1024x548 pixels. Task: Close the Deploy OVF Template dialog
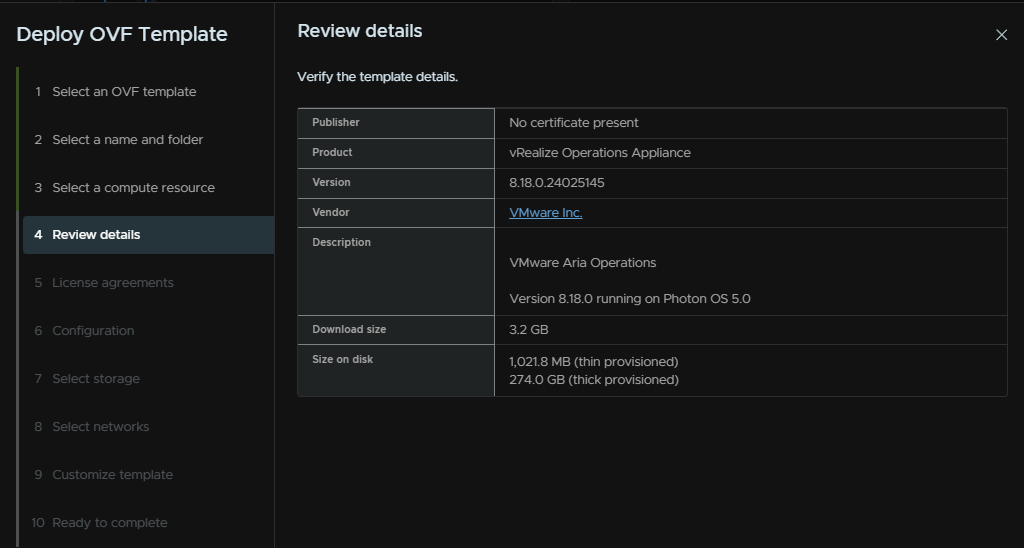tap(1001, 35)
